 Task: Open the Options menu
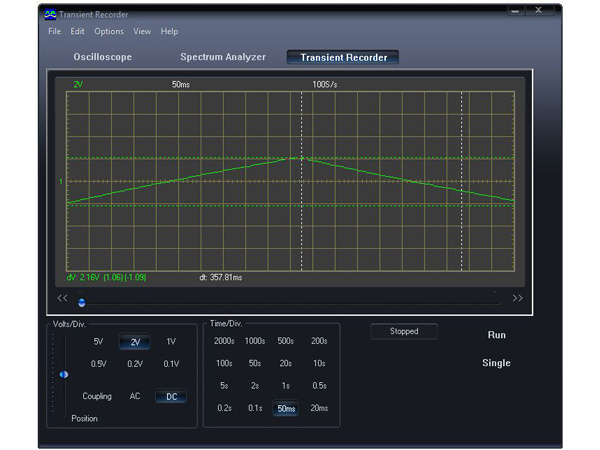pos(109,32)
